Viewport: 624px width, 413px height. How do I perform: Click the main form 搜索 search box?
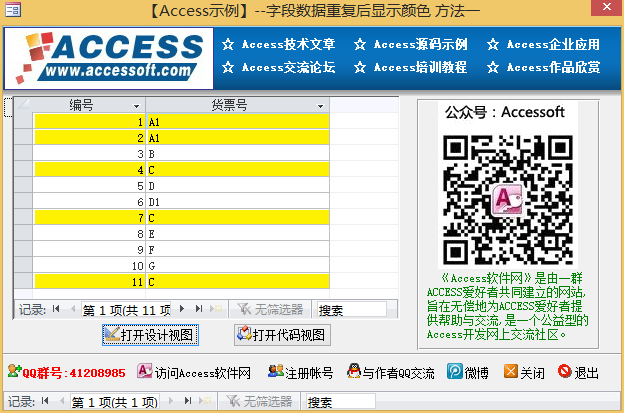click(341, 402)
